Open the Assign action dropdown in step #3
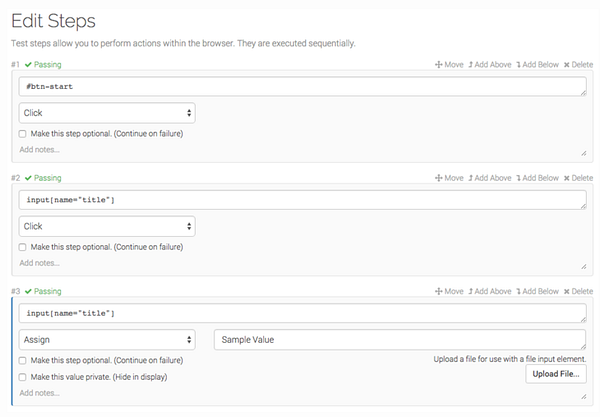The width and height of the screenshot is (600, 417). tap(107, 340)
